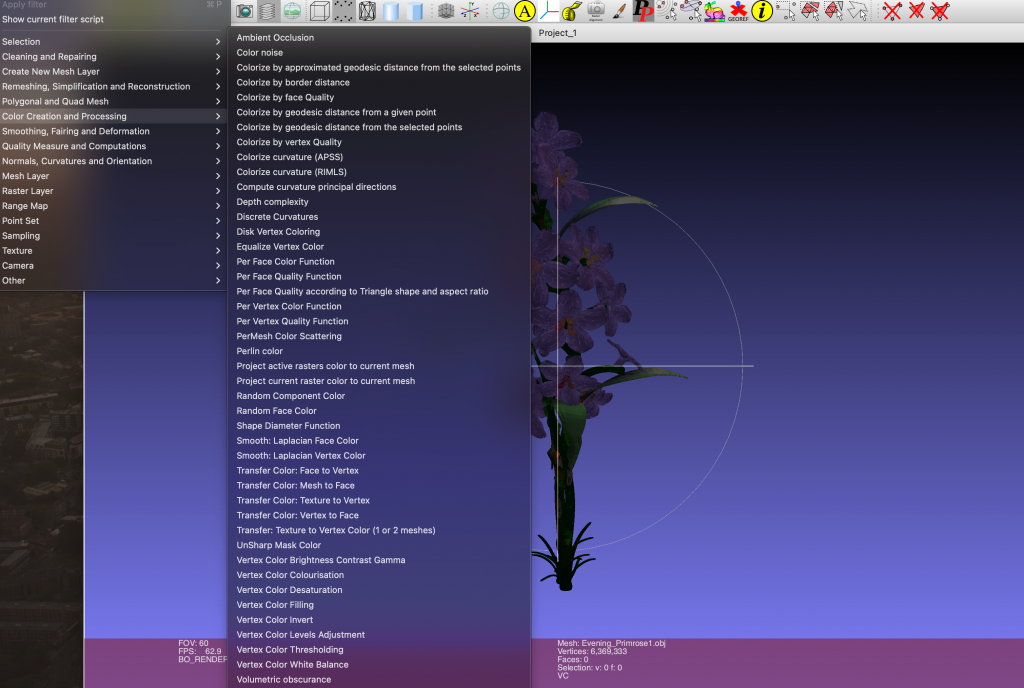Activate the PP pick points tool
Screen dimensions: 1024x688
tap(643, 10)
